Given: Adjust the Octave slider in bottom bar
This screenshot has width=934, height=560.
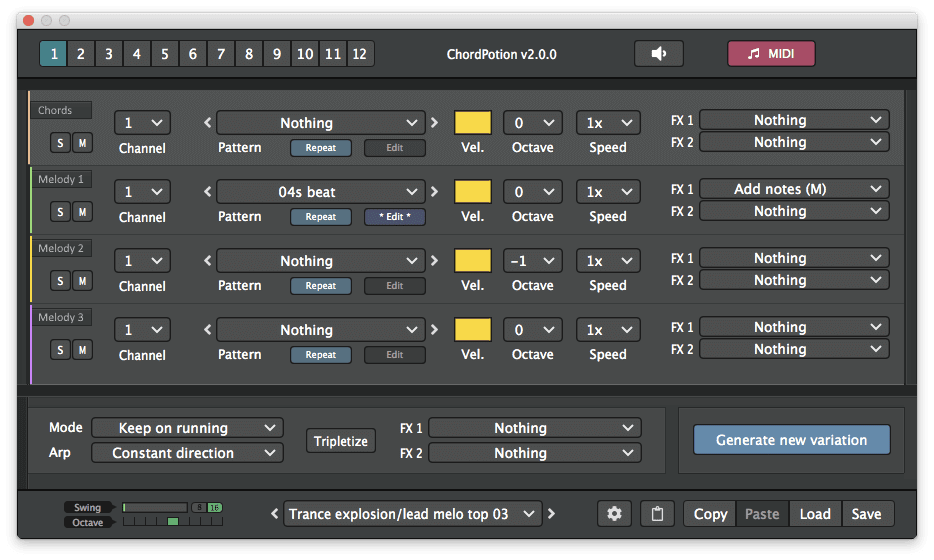Looking at the screenshot, I should coord(173,521).
